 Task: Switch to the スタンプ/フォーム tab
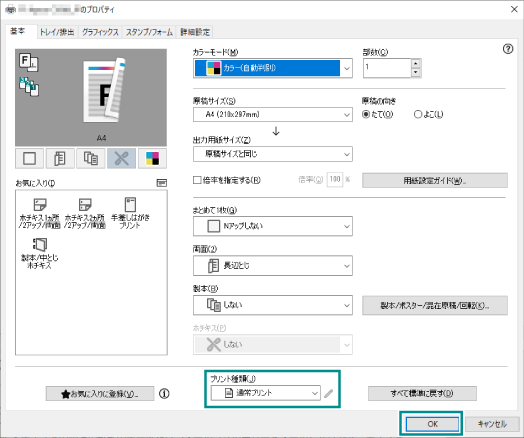(x=149, y=32)
